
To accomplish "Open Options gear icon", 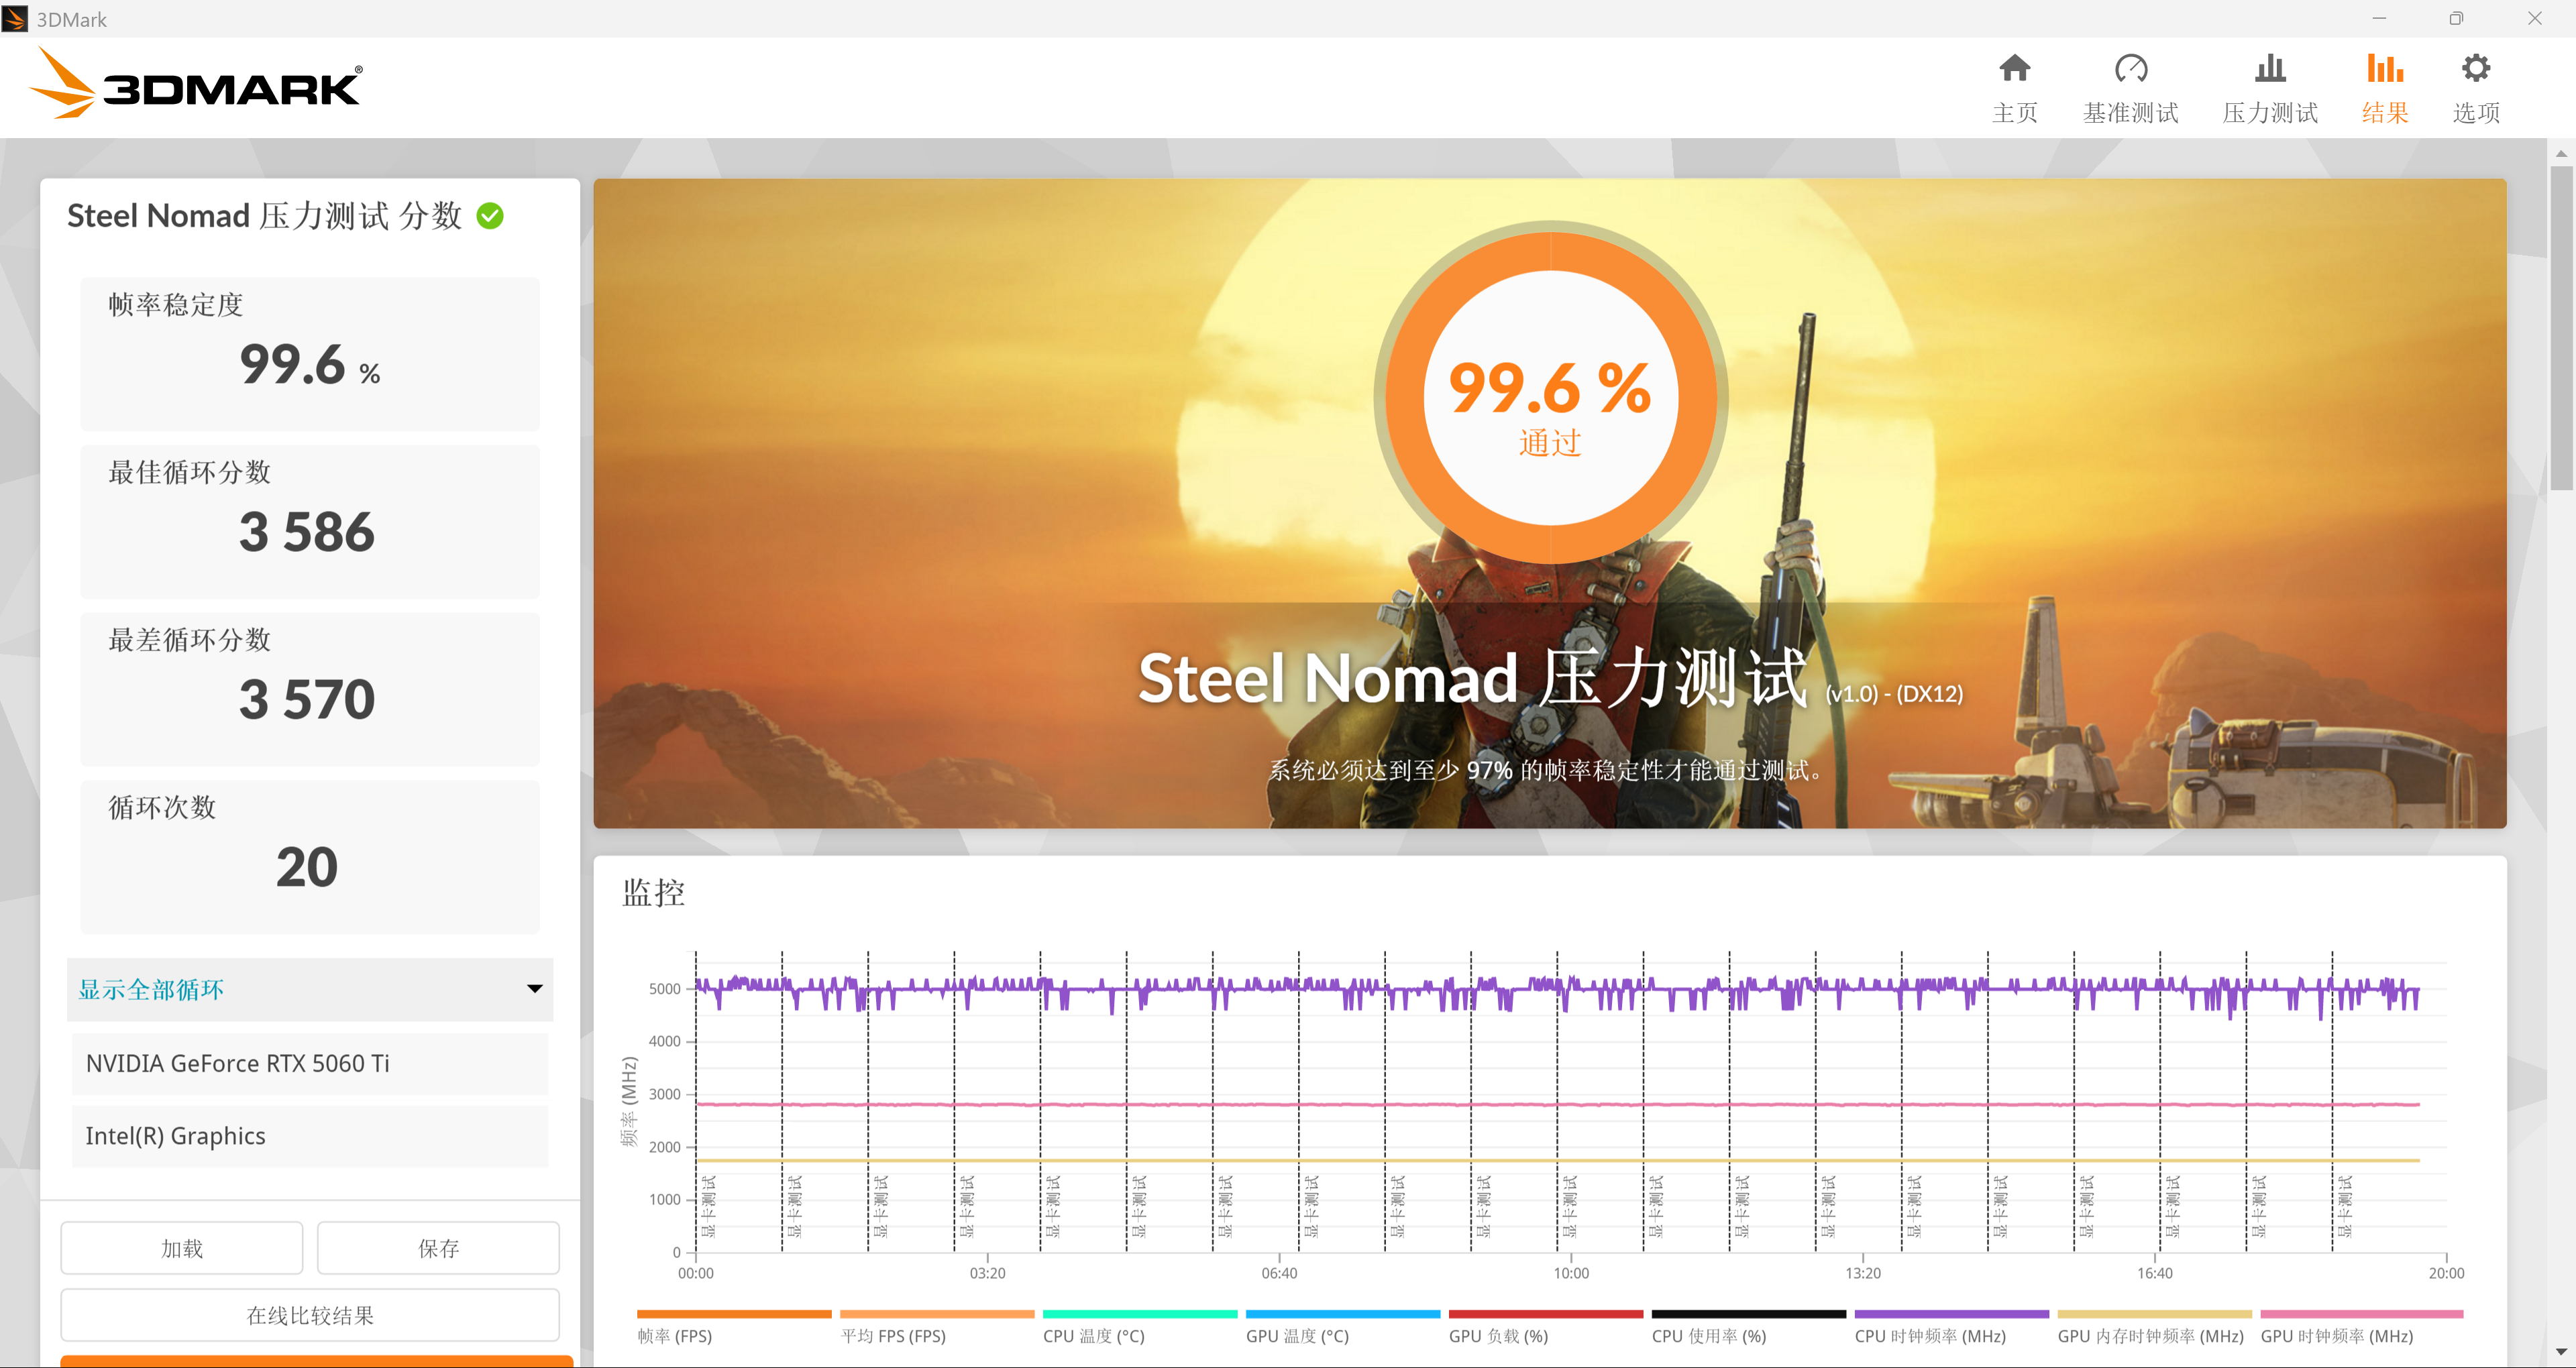I will [2475, 68].
